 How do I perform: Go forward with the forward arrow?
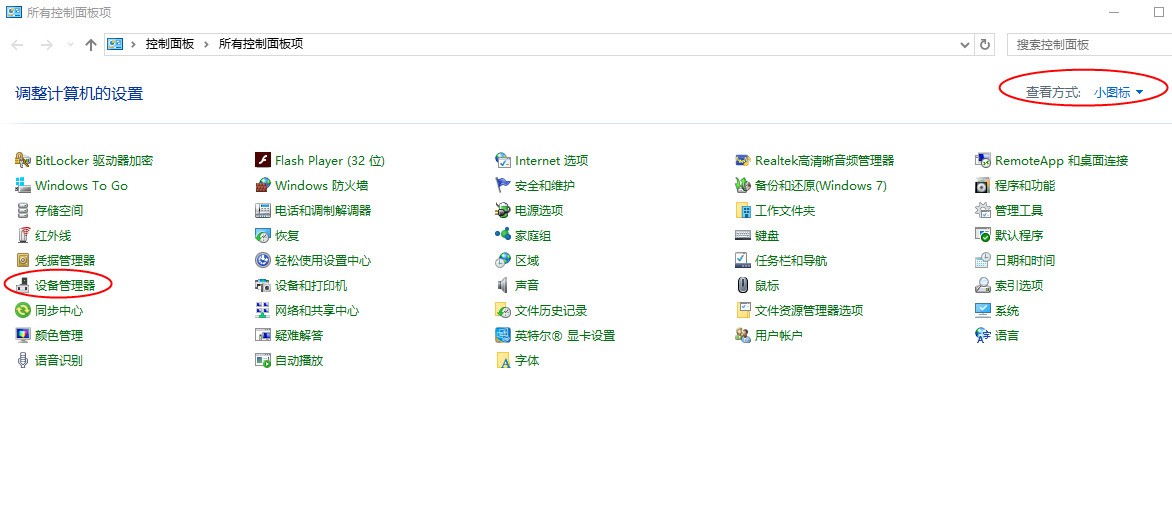(46, 45)
